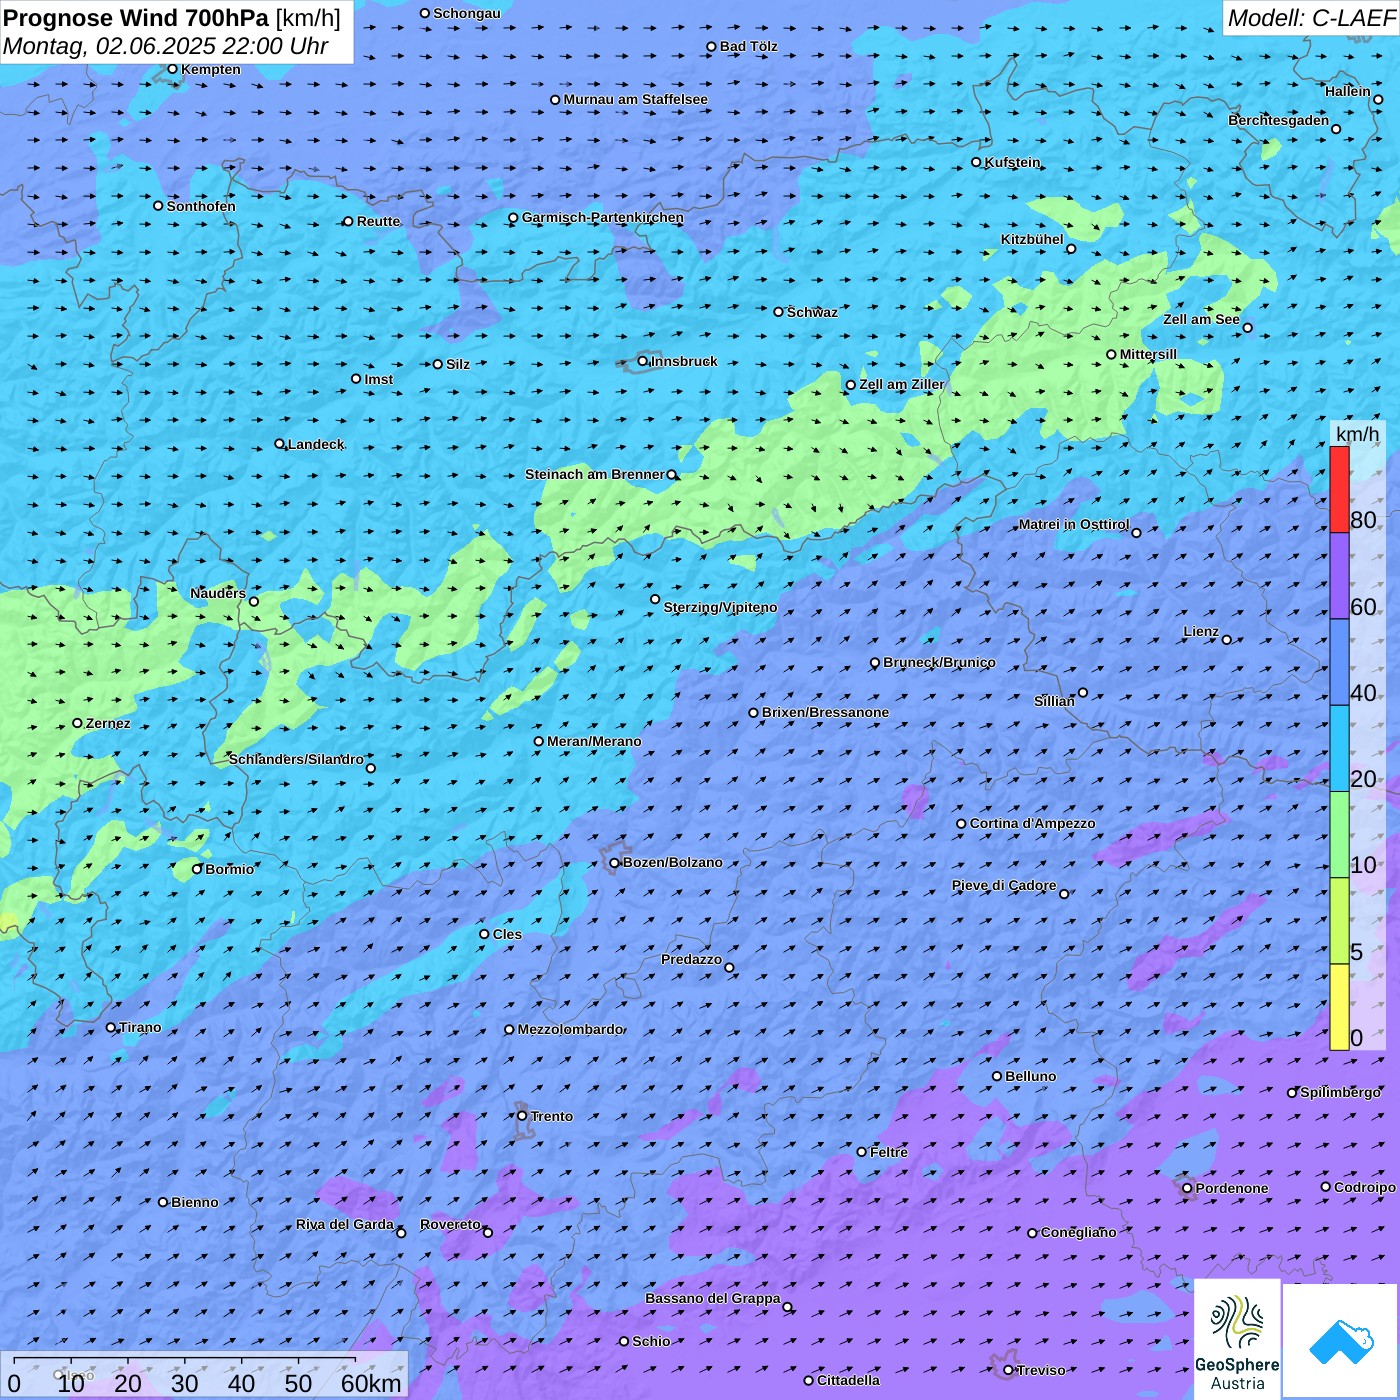Screen dimensions: 1400x1400
Task: Click the blue cloud arrow logo
Action: [x=1341, y=1342]
